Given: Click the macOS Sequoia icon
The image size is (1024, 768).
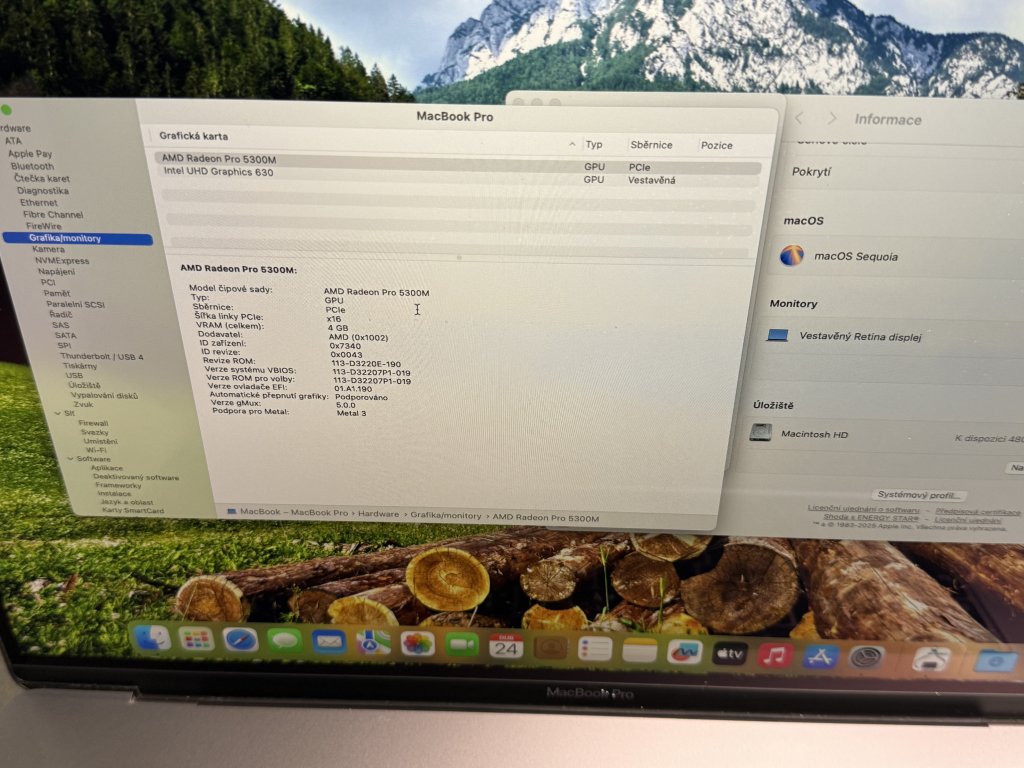Looking at the screenshot, I should [x=792, y=255].
